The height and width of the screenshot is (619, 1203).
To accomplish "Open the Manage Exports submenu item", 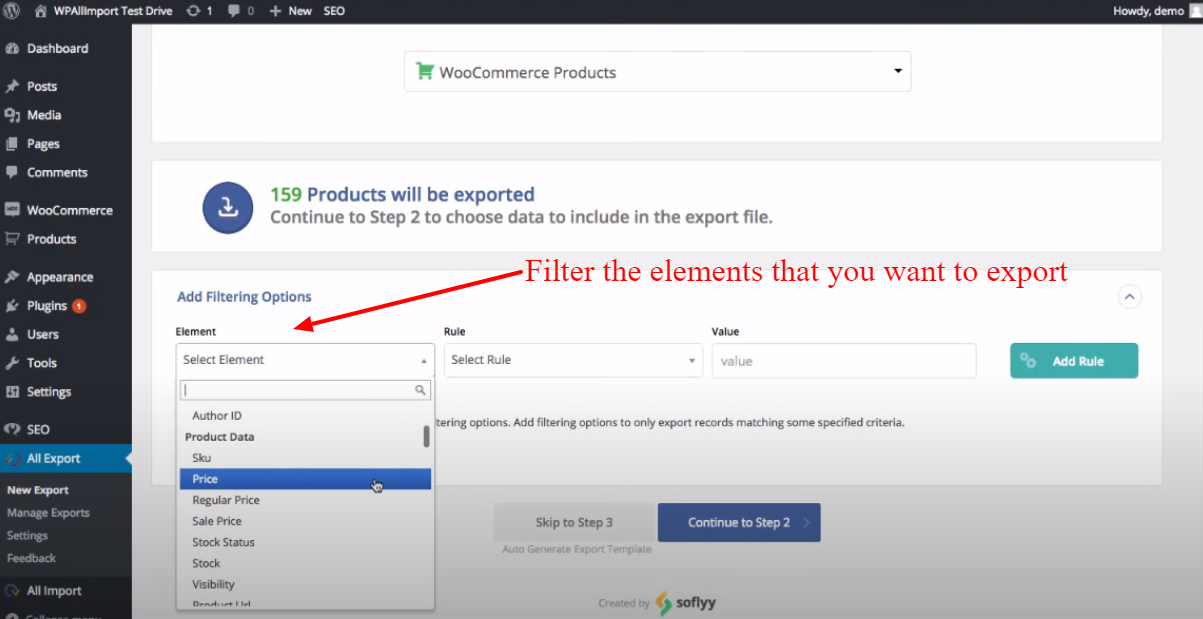I will click(48, 513).
